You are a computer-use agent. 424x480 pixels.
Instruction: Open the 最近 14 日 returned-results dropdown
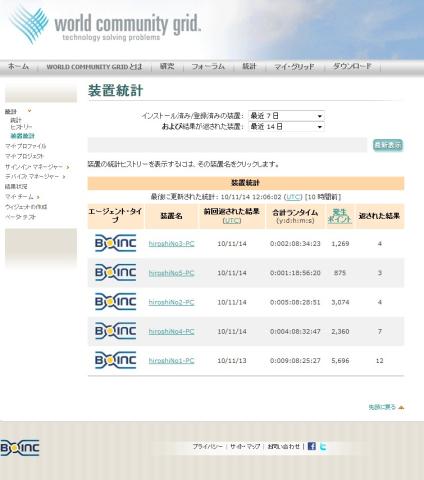click(286, 127)
